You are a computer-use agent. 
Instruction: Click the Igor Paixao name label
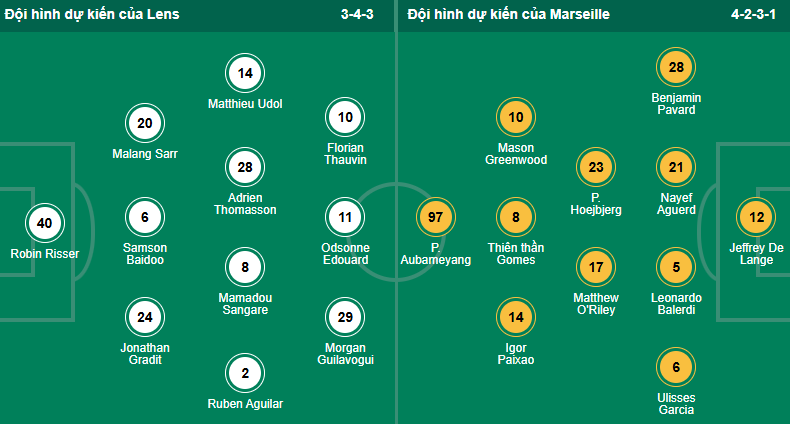(x=516, y=352)
